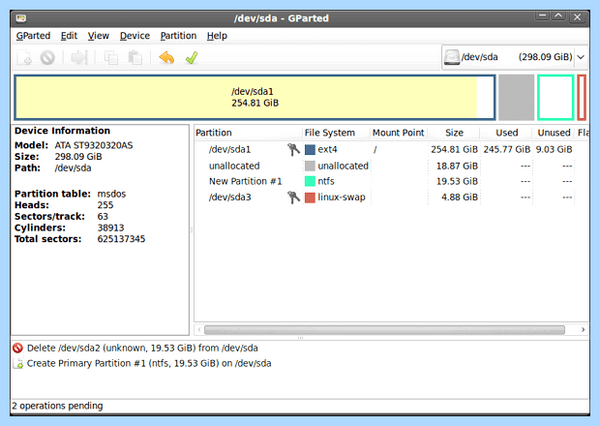Click the 2 operations pending status text

click(x=57, y=406)
